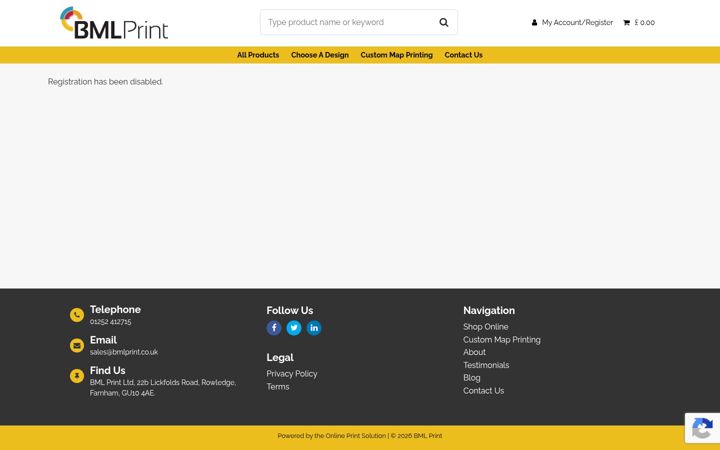Open the Terms link

tap(278, 387)
